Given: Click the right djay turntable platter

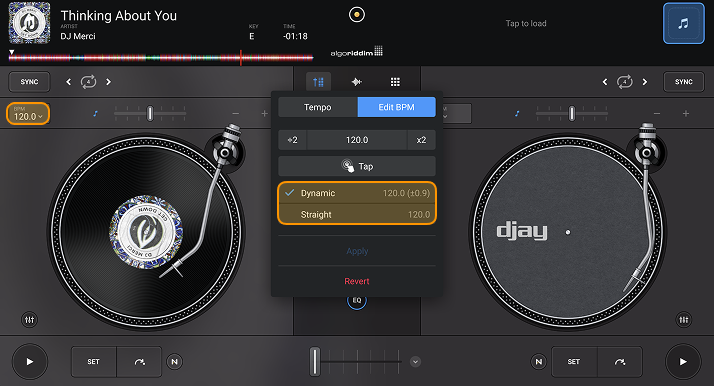Looking at the screenshot, I should point(567,232).
